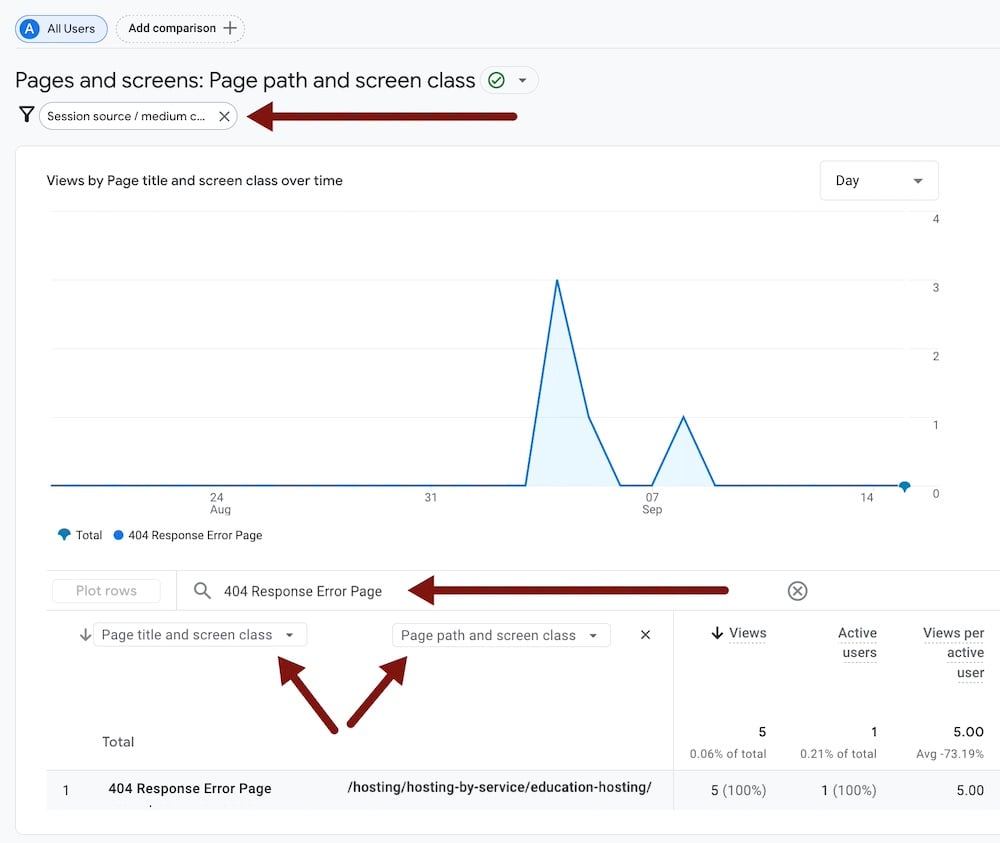Click the search magnifier icon in table
1000x843 pixels.
[202, 591]
